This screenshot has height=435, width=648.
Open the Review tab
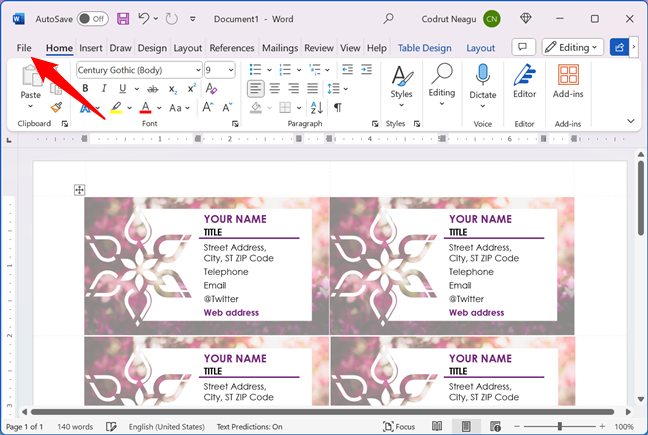[x=319, y=48]
